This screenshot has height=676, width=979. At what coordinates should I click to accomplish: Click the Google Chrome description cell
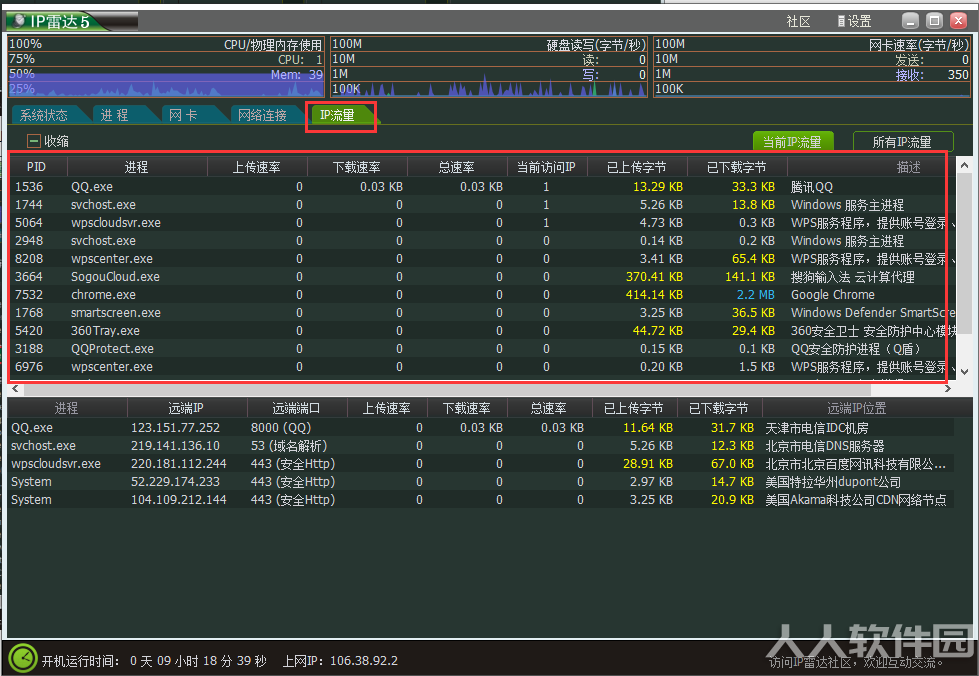(x=833, y=295)
